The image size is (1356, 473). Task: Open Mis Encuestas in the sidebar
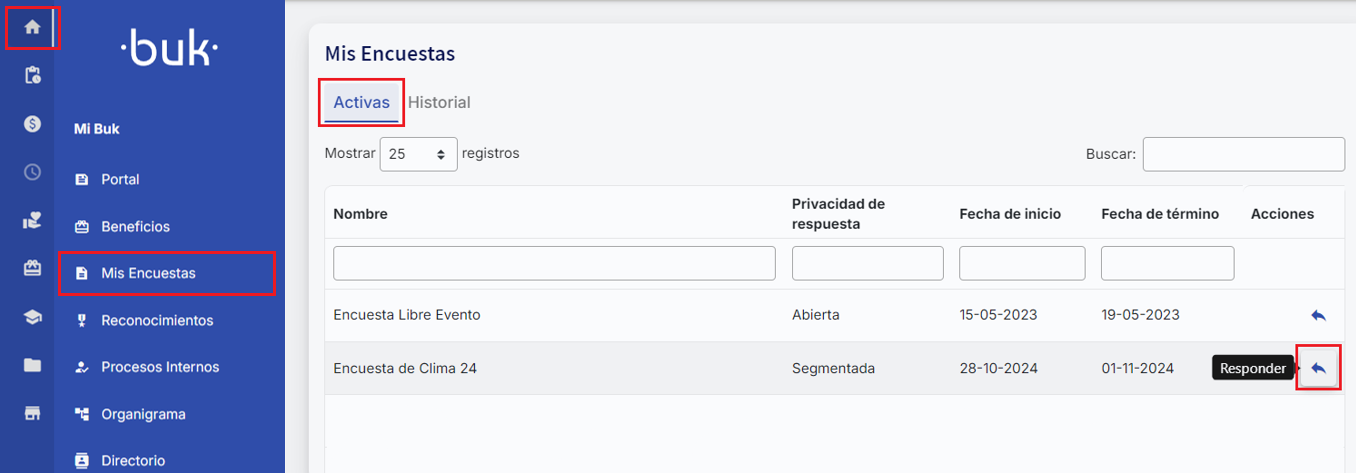(148, 273)
